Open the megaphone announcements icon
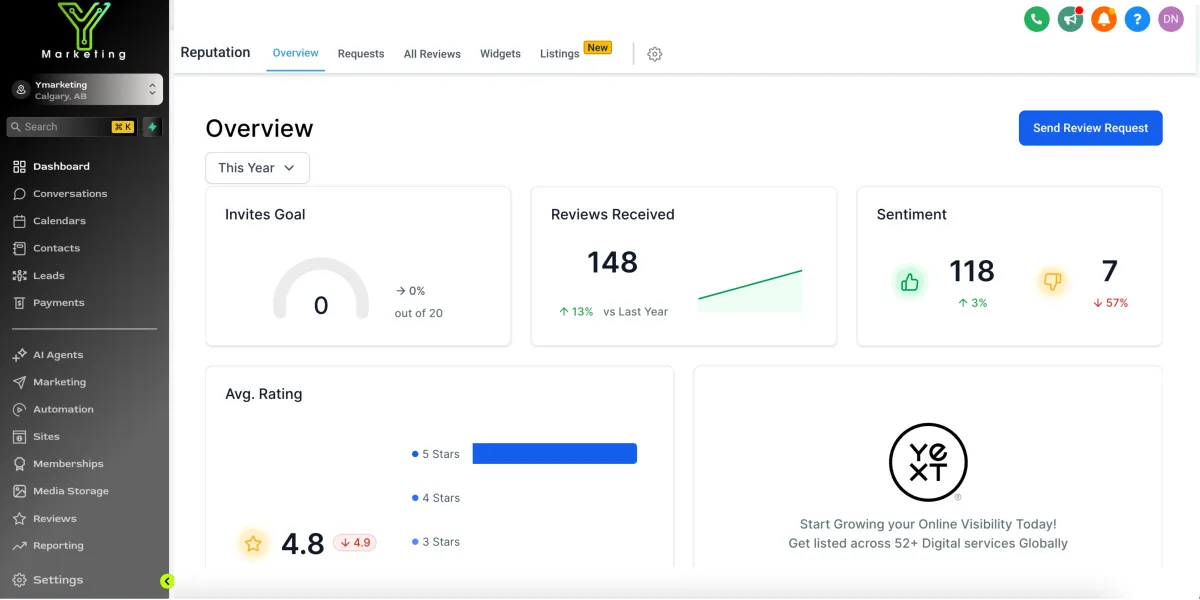The height and width of the screenshot is (600, 1200). (1071, 19)
